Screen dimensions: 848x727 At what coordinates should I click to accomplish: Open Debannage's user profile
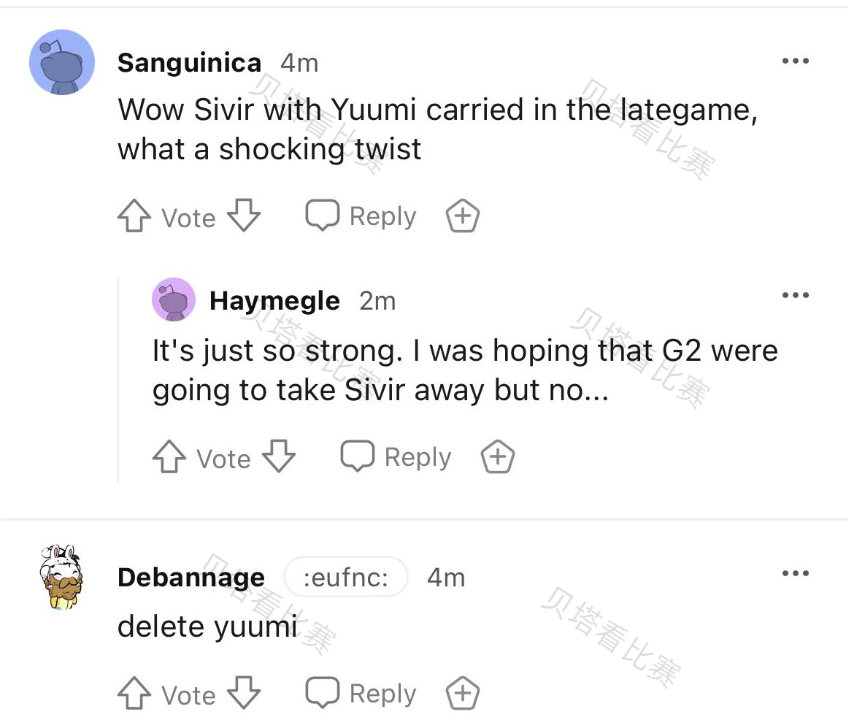[191, 577]
